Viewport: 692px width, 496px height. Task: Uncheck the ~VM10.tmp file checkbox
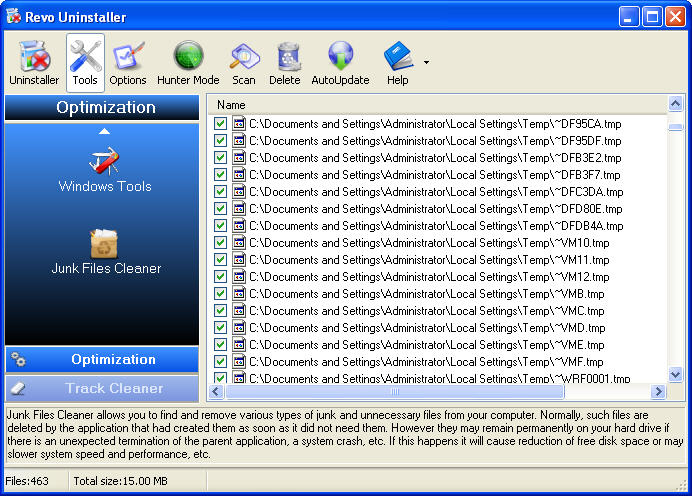click(x=221, y=243)
